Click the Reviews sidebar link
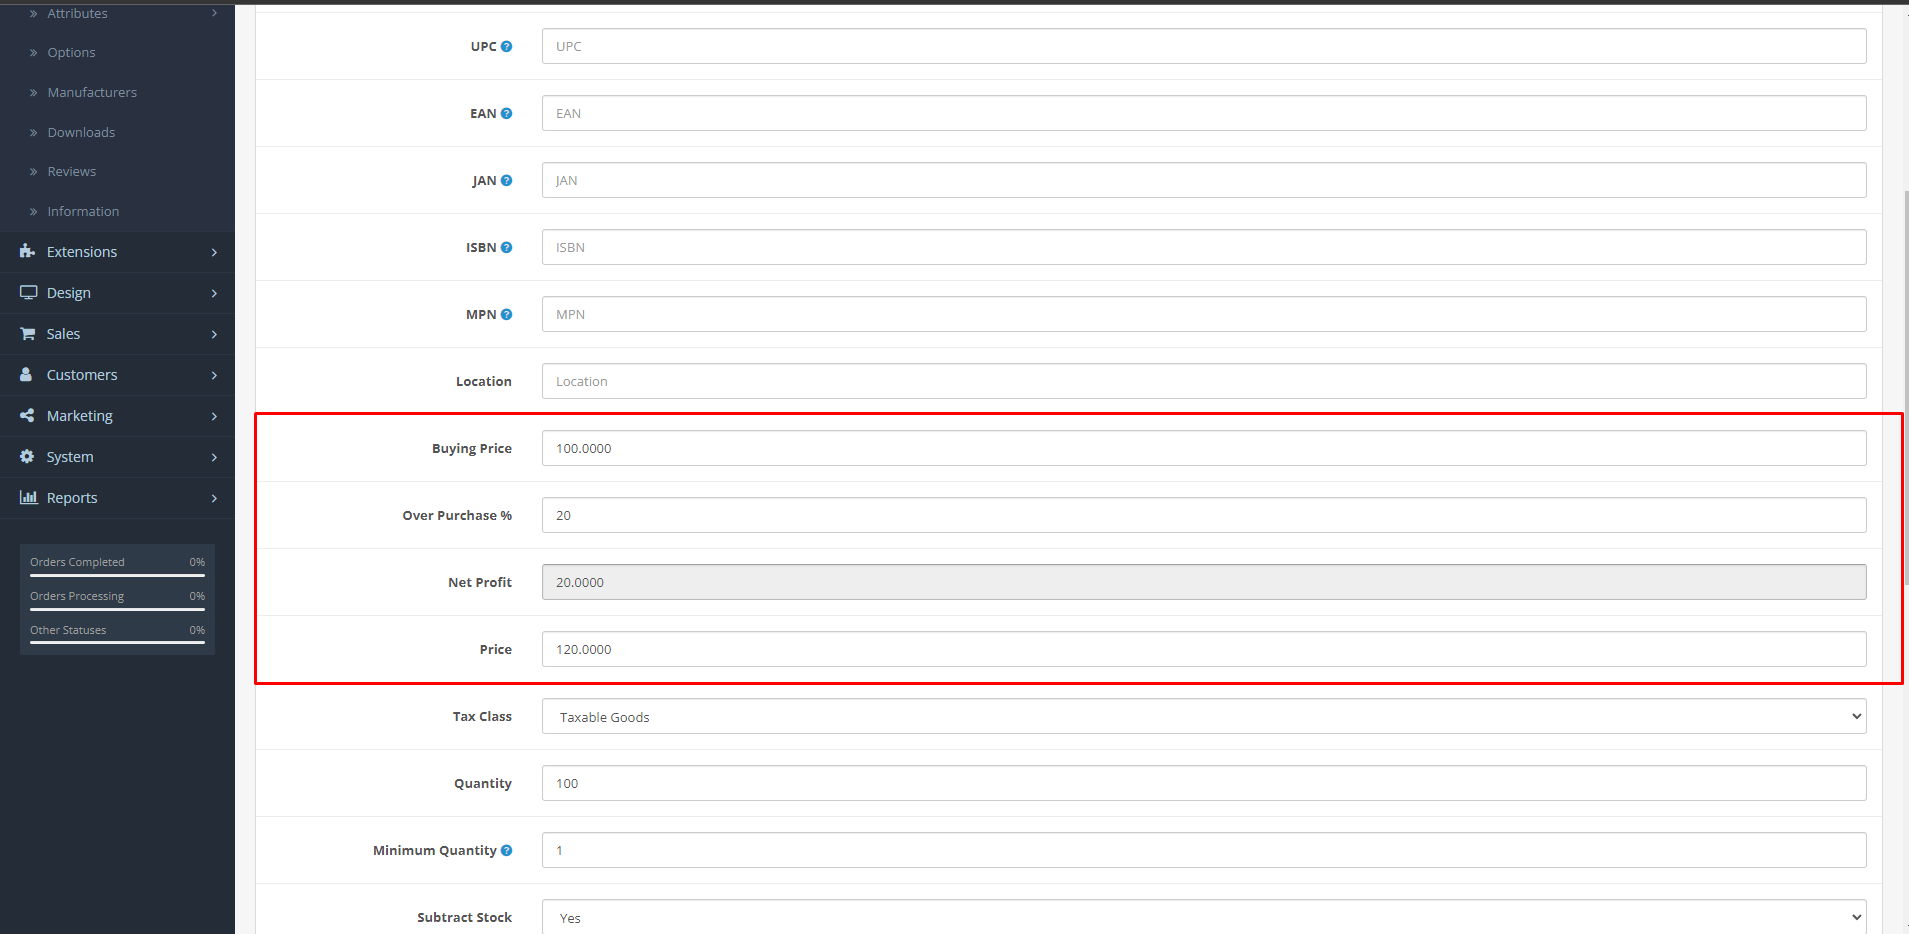This screenshot has width=1909, height=934. pos(71,171)
